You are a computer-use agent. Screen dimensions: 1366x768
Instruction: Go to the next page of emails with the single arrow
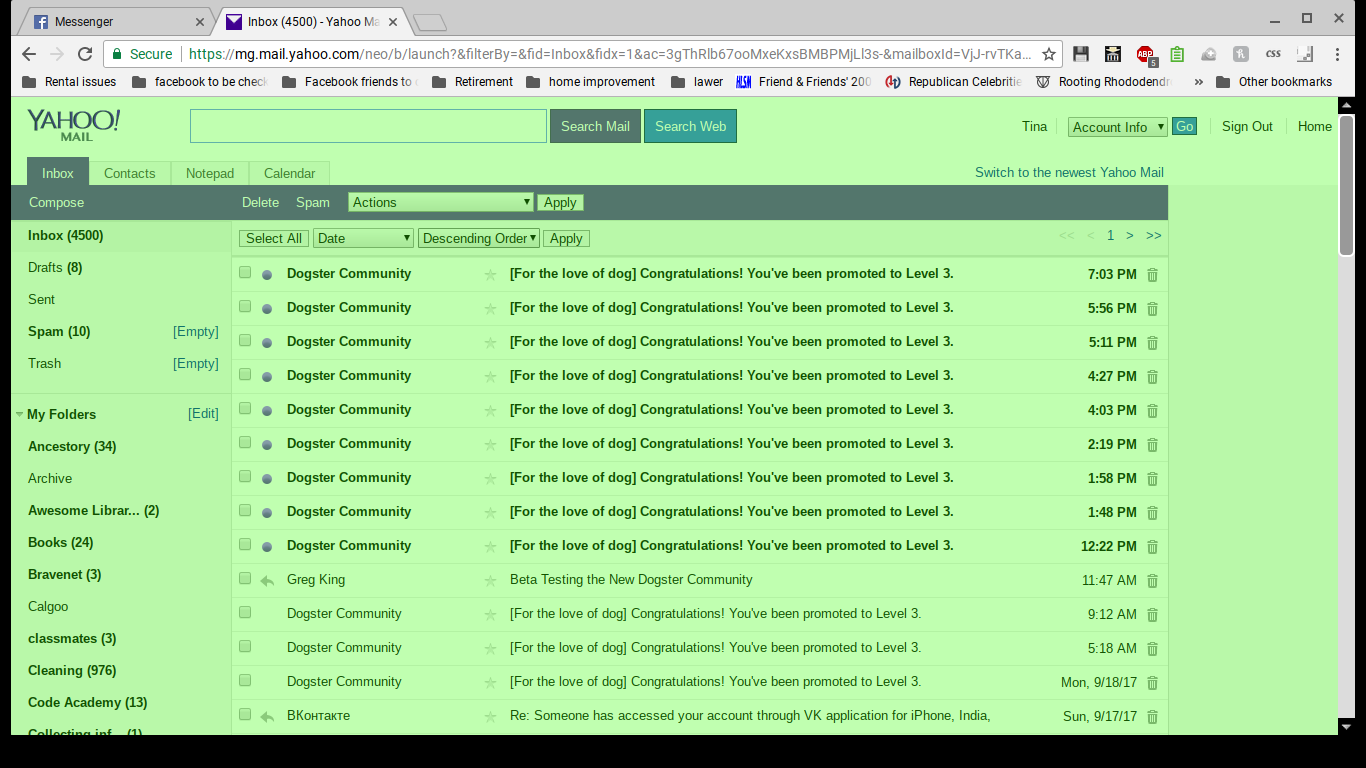pos(1130,236)
